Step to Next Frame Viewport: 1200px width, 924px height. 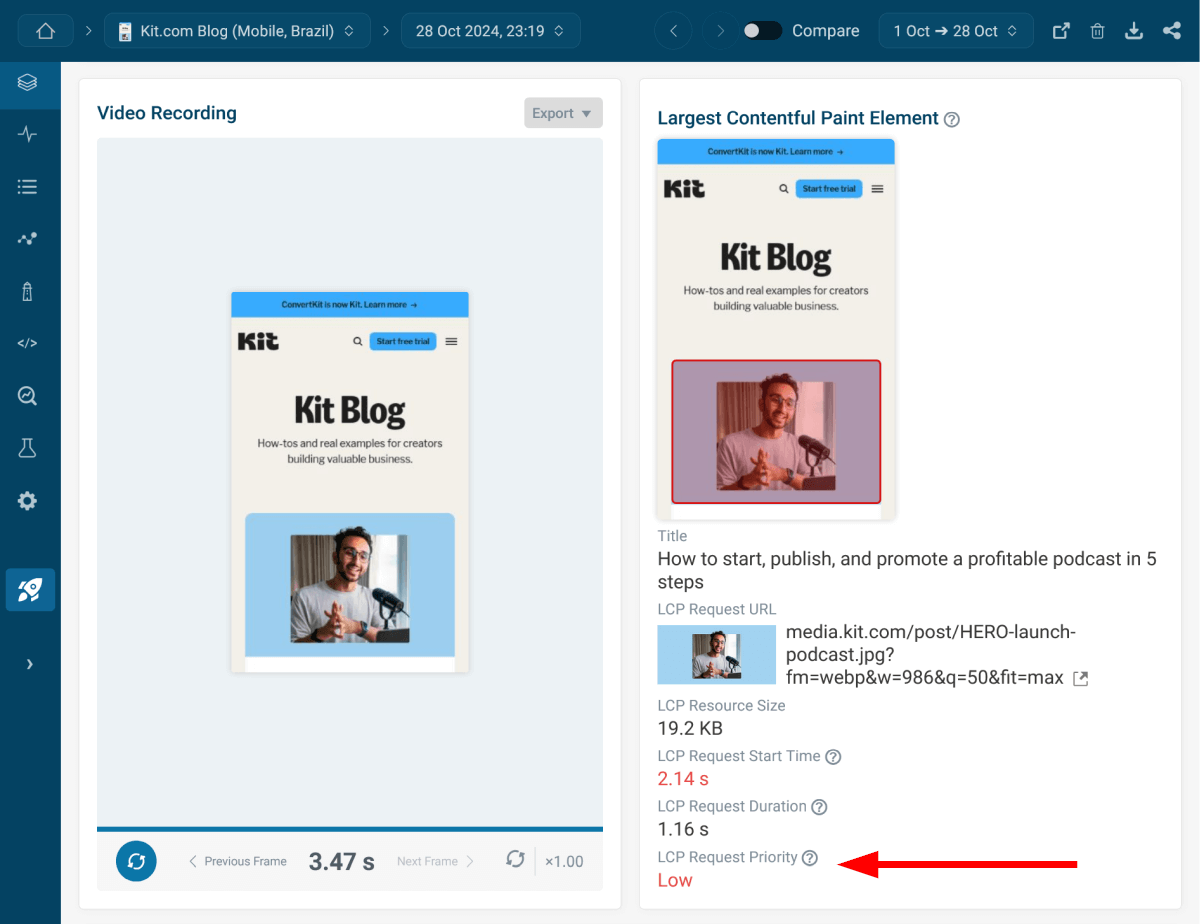coord(435,861)
